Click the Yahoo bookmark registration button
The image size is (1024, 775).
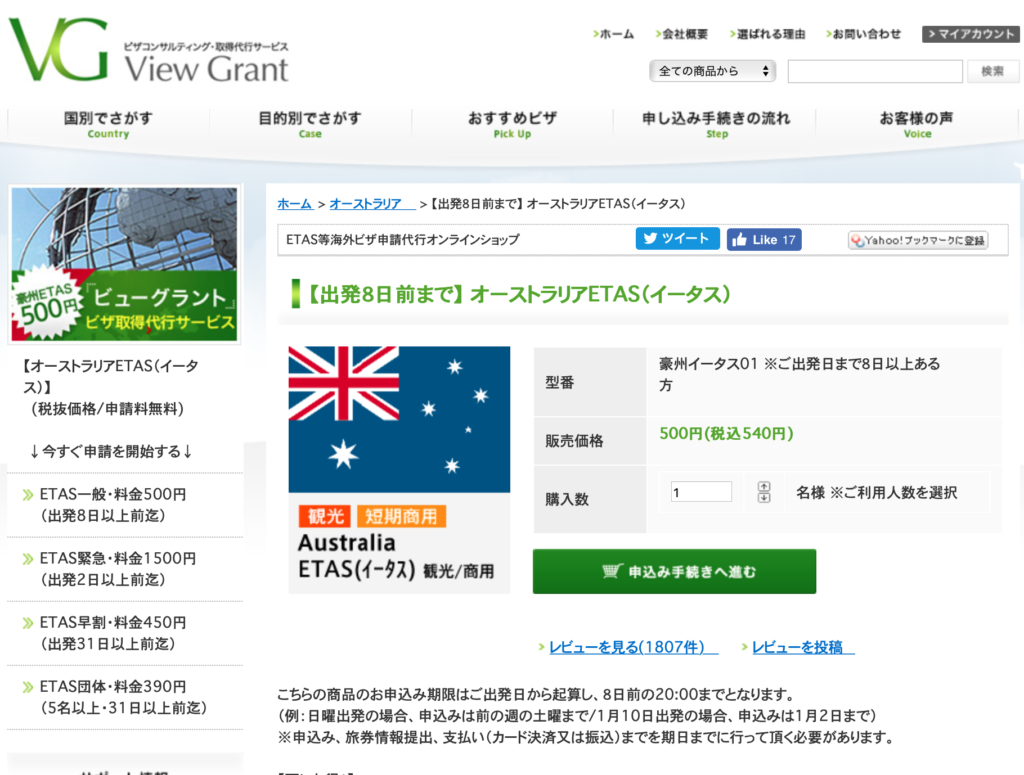pos(917,240)
